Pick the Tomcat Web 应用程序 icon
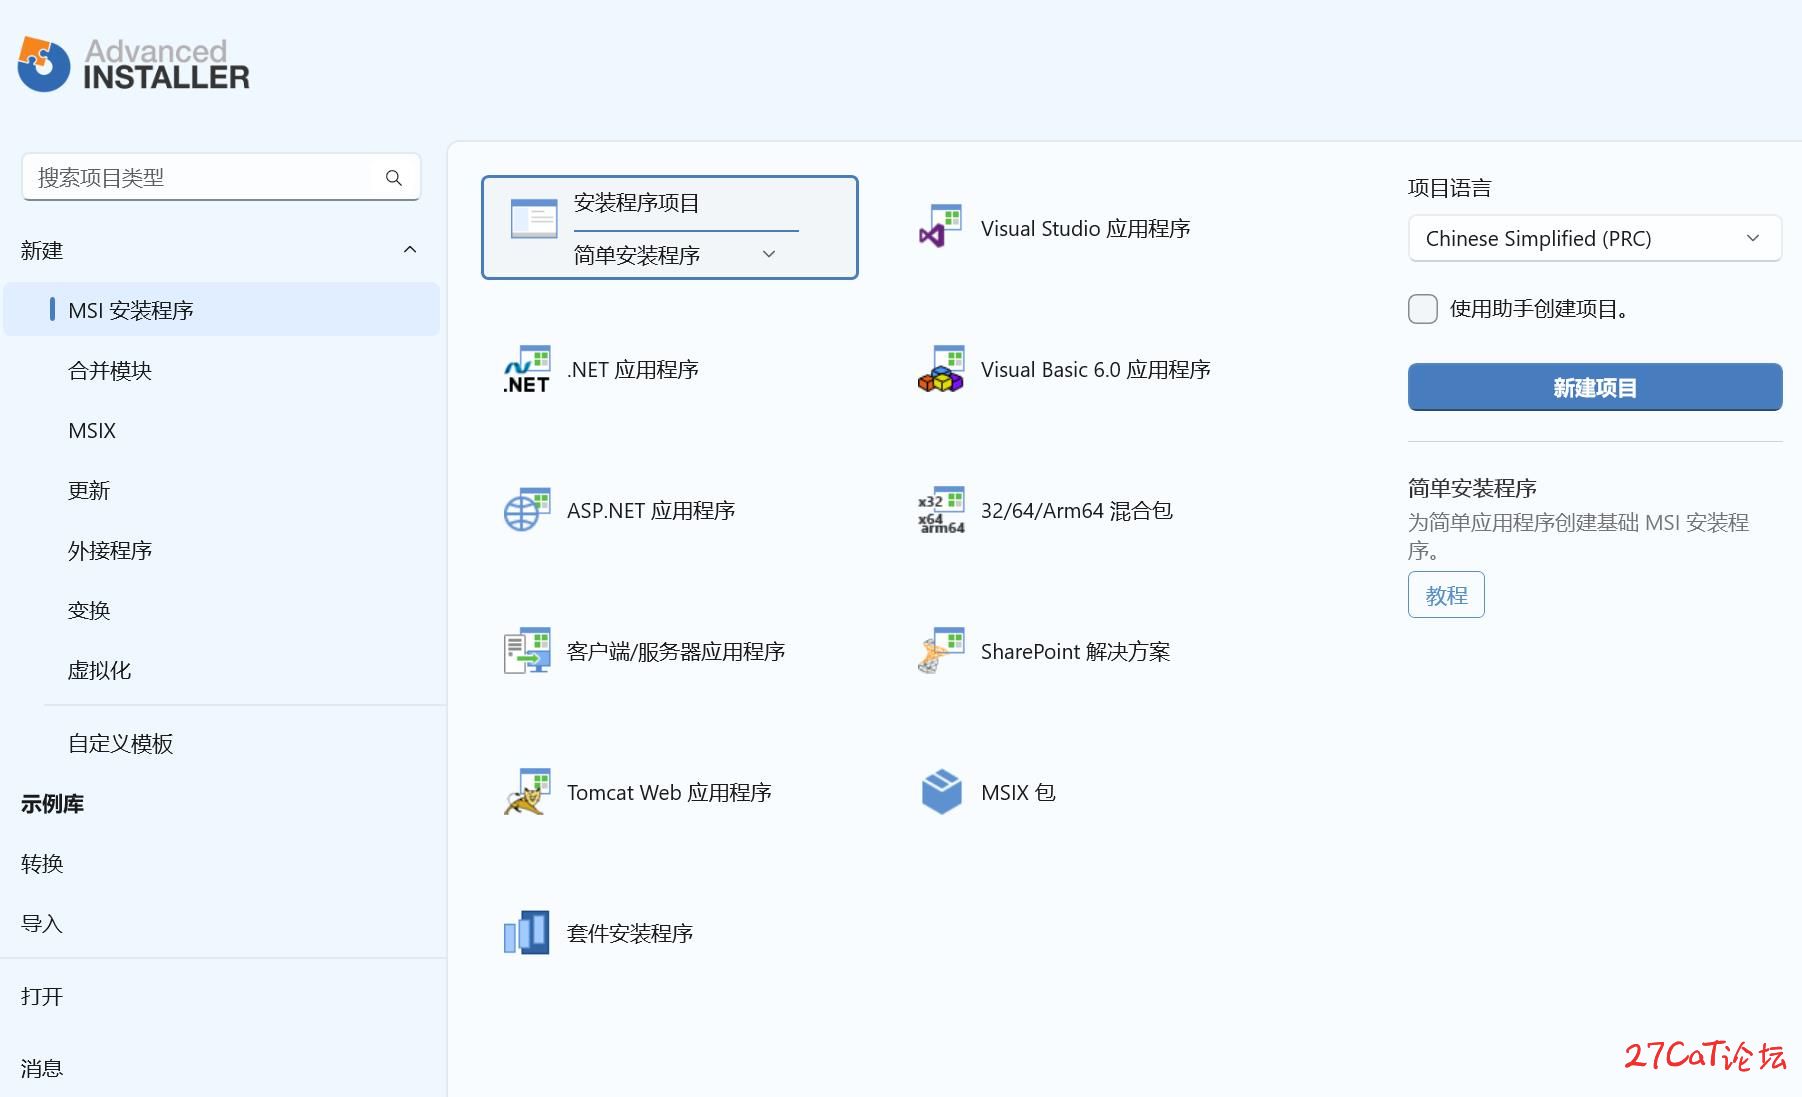This screenshot has height=1097, width=1802. tap(527, 792)
